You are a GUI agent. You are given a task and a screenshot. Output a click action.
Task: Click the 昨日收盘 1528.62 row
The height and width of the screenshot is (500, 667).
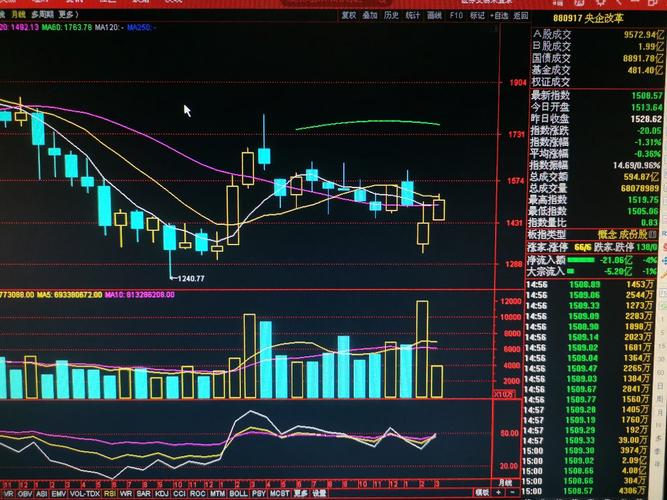[x=597, y=119]
